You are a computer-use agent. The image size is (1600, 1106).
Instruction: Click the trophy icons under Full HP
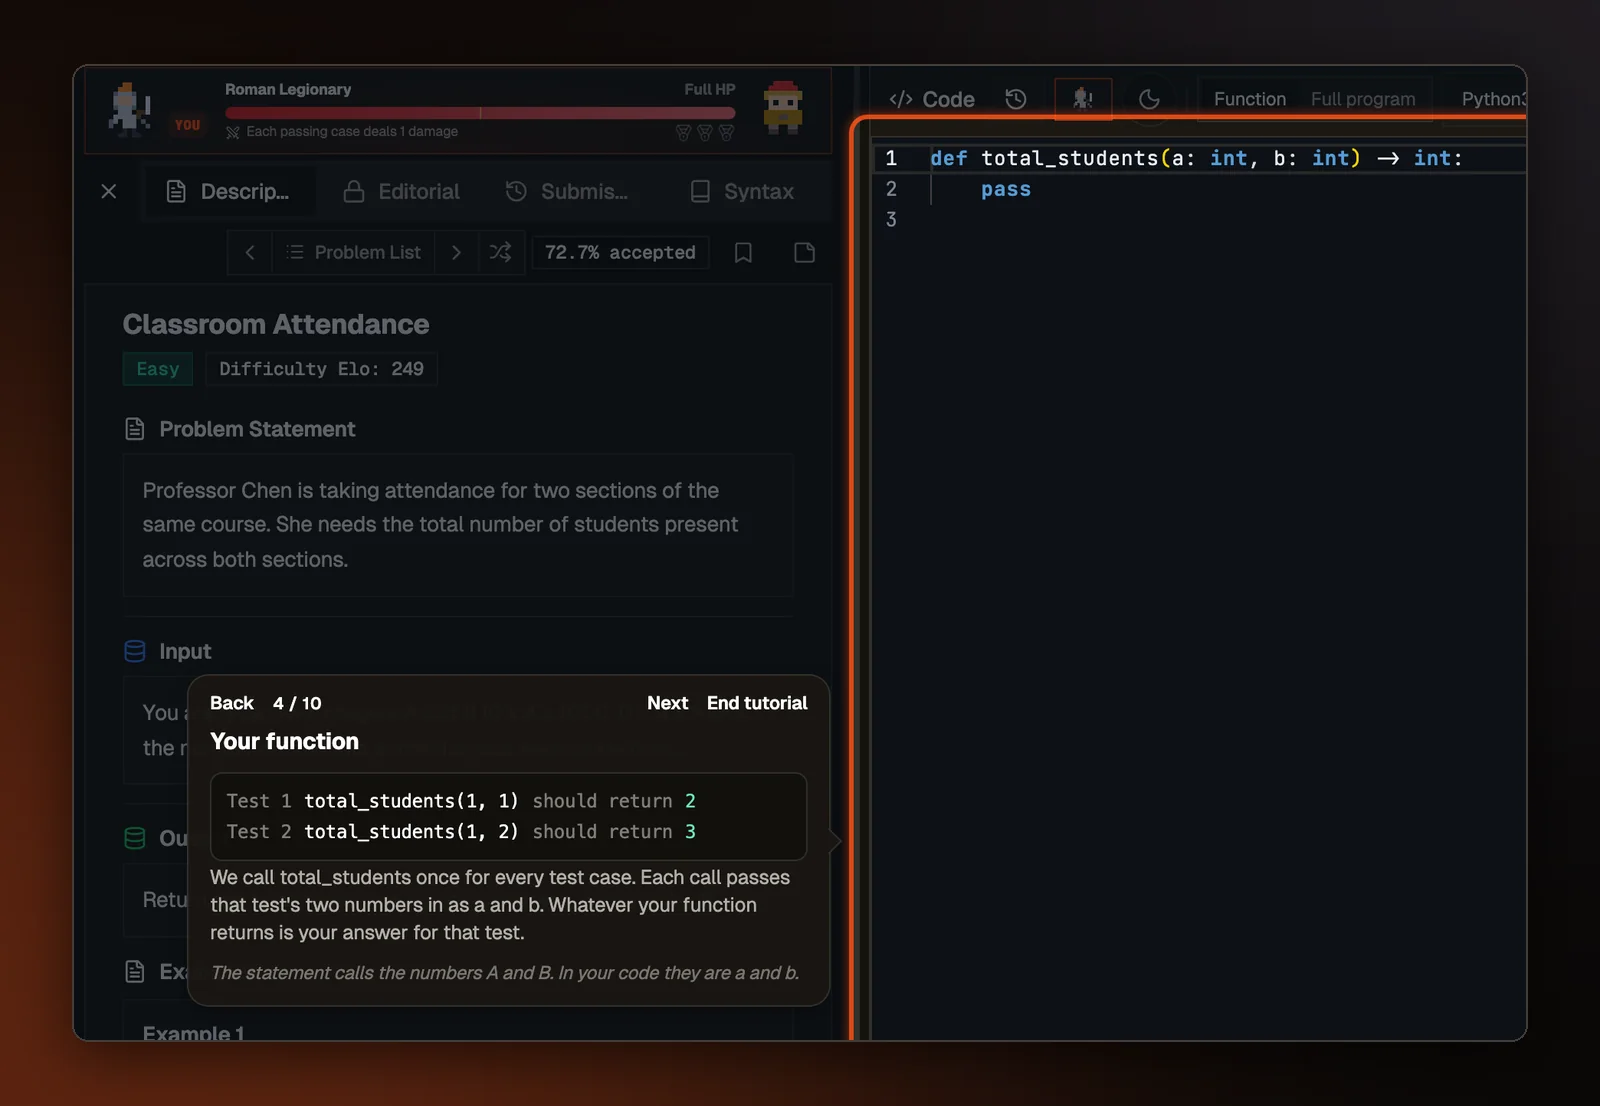click(705, 132)
